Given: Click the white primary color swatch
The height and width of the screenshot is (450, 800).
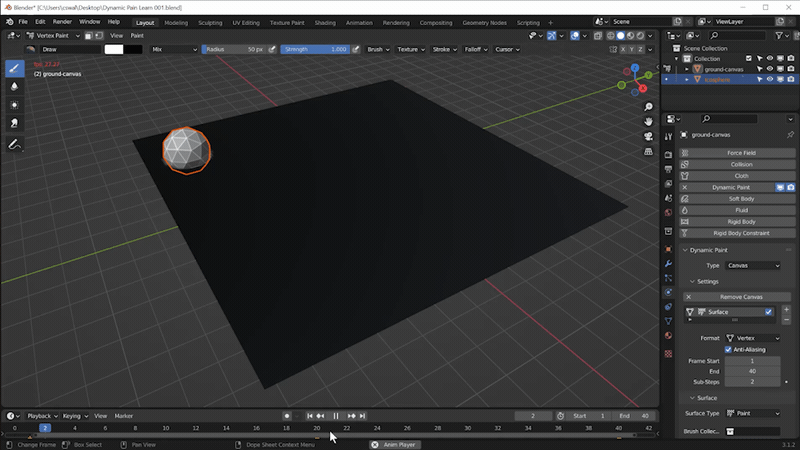Looking at the screenshot, I should tap(114, 49).
